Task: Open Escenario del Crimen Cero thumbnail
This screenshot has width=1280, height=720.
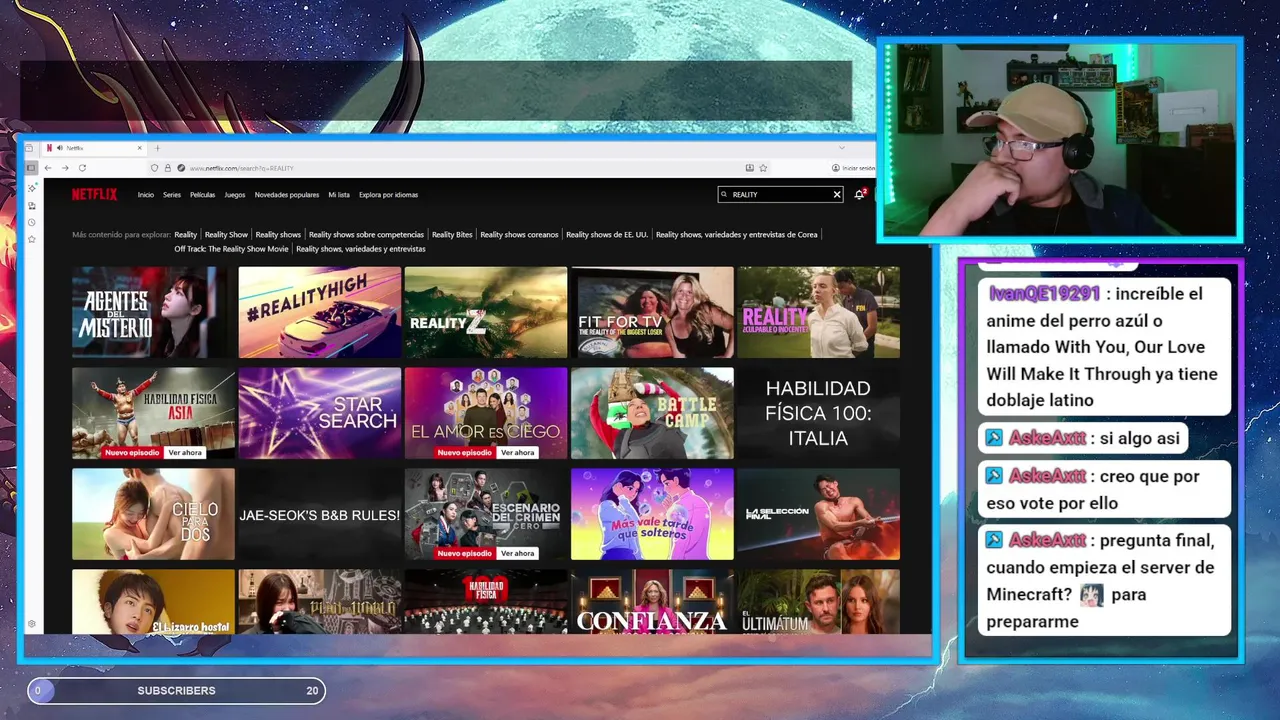Action: [x=486, y=514]
